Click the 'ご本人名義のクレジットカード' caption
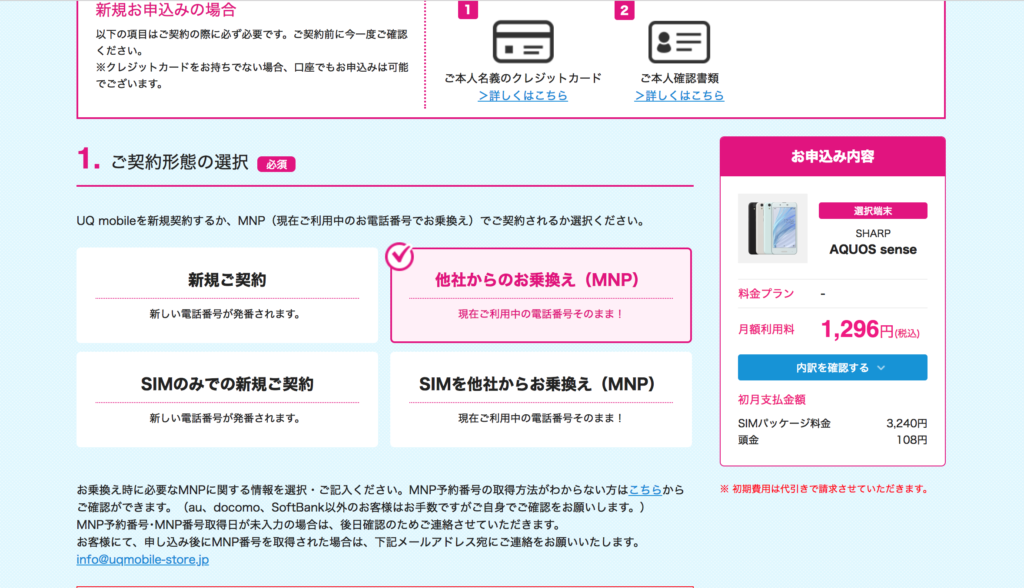The width and height of the screenshot is (1024, 588). coord(522,78)
